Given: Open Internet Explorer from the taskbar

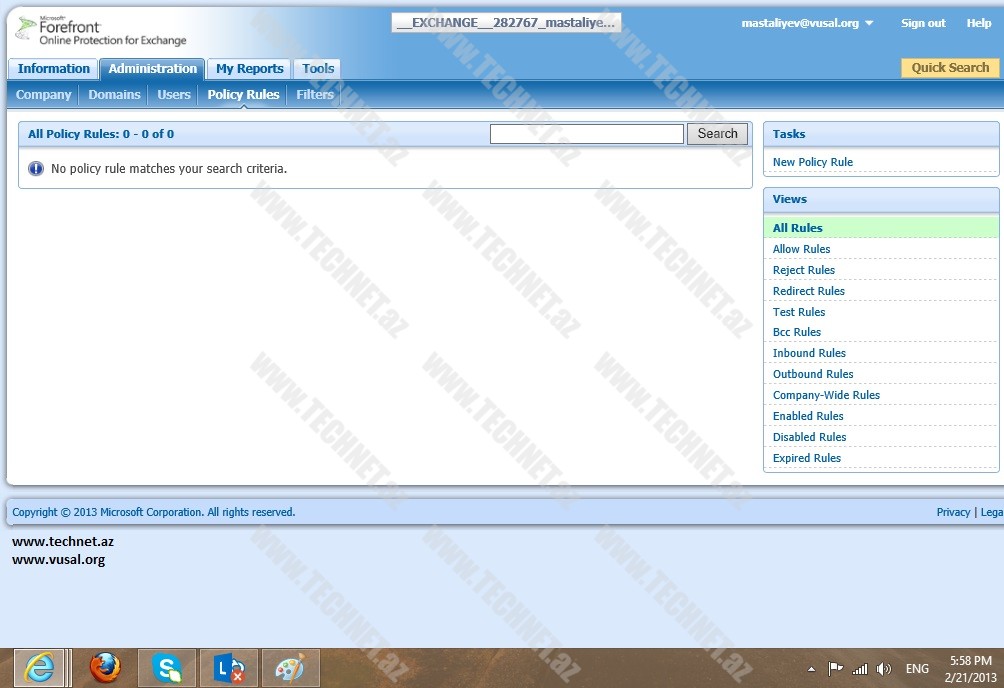Looking at the screenshot, I should click(x=40, y=668).
